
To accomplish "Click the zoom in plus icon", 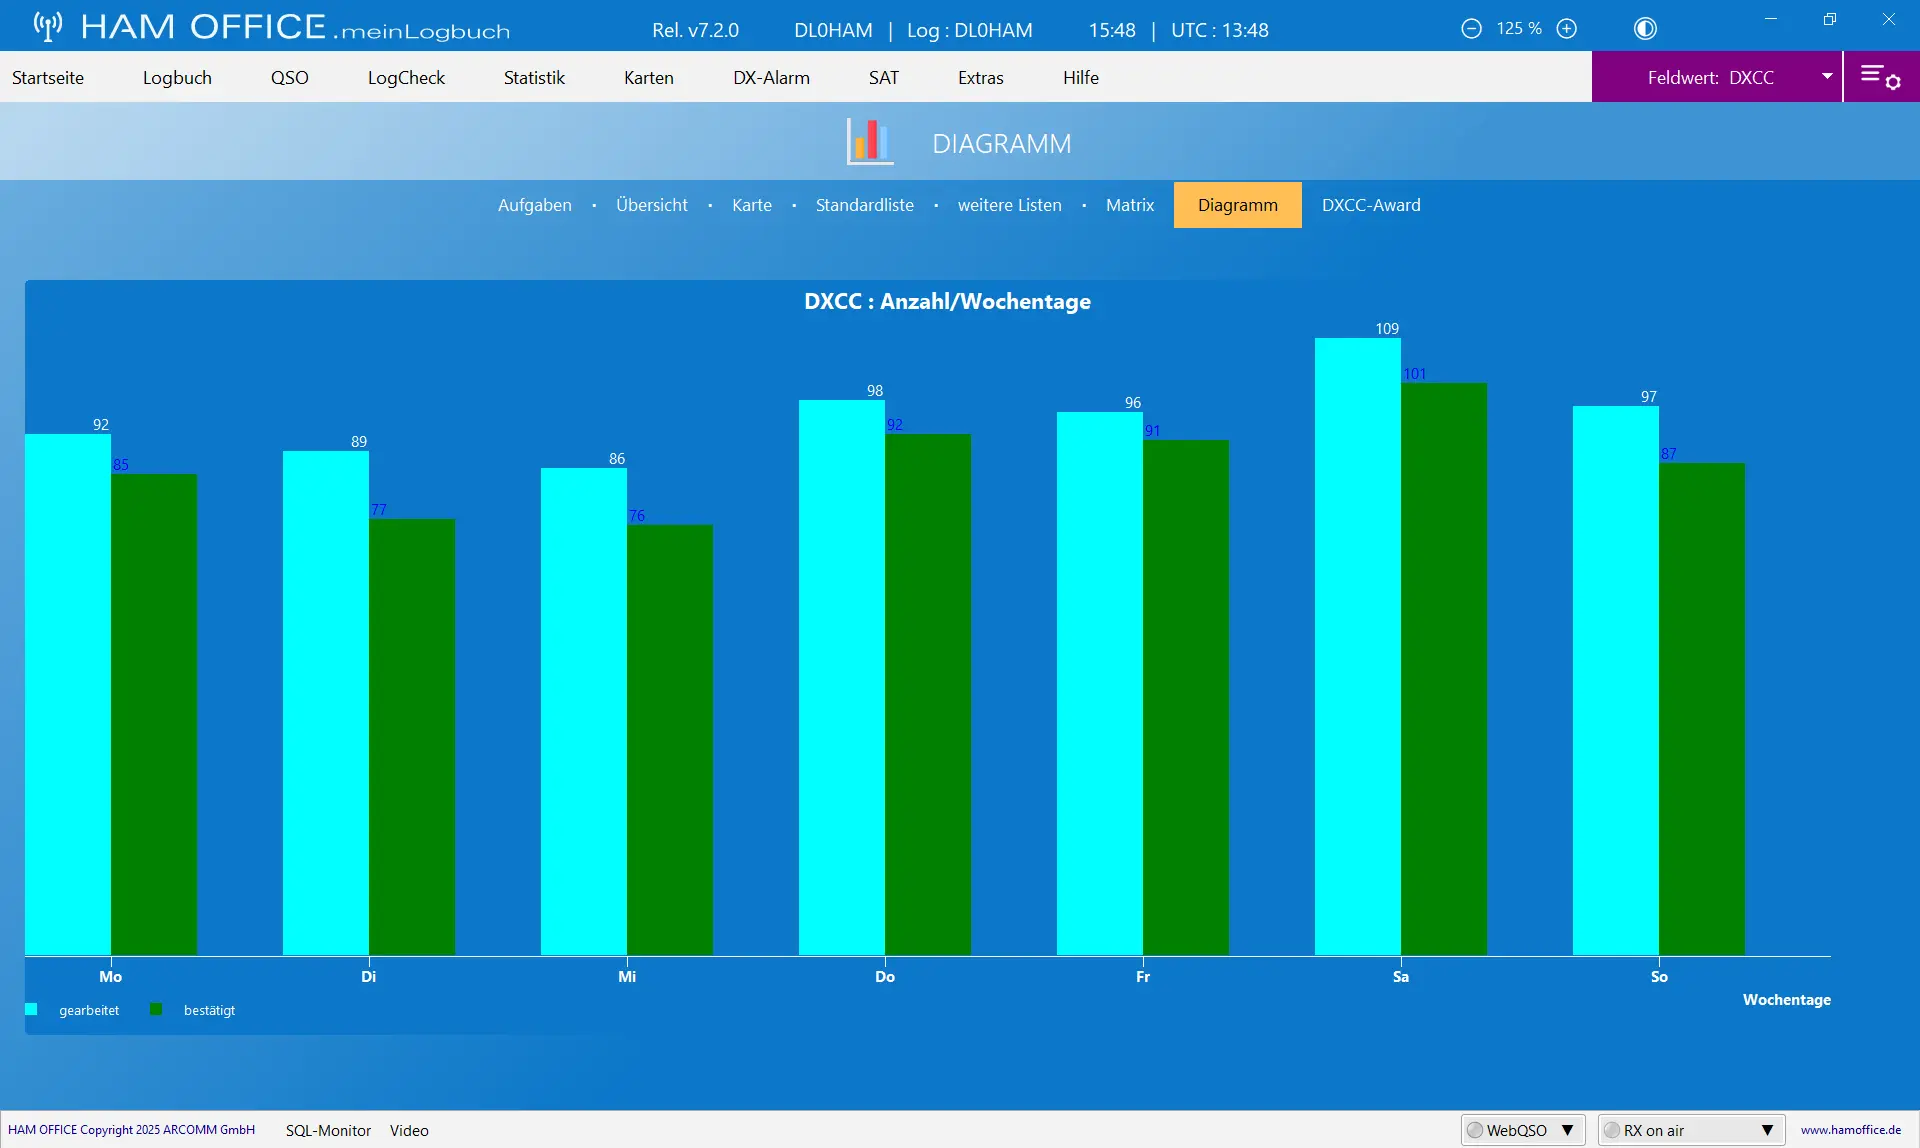I will tap(1567, 29).
